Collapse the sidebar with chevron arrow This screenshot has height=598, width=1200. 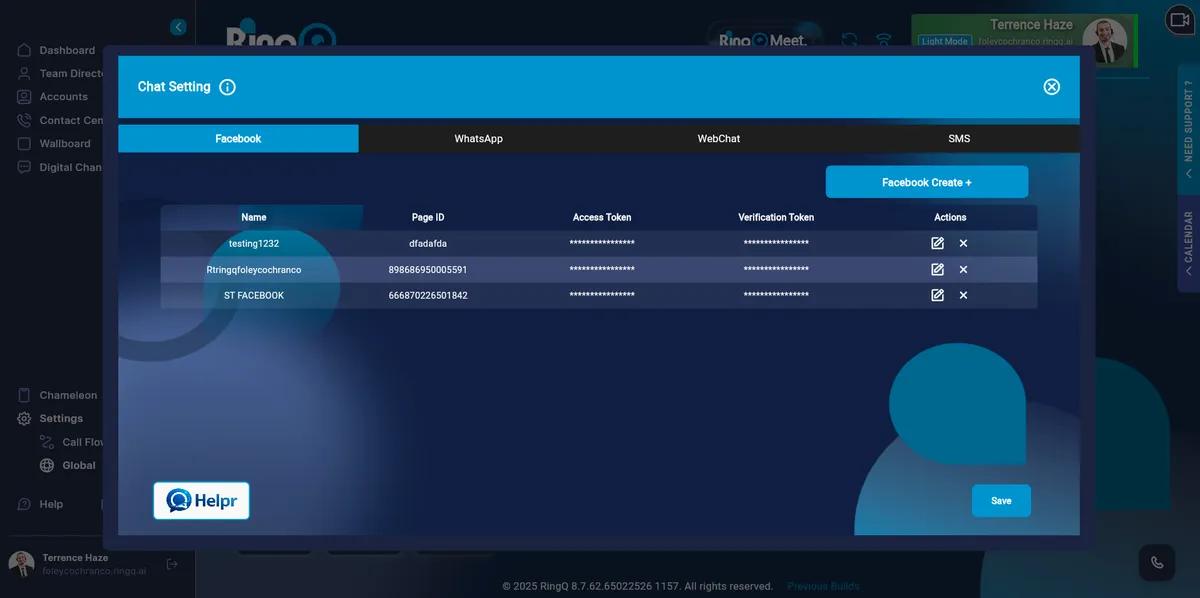click(178, 27)
